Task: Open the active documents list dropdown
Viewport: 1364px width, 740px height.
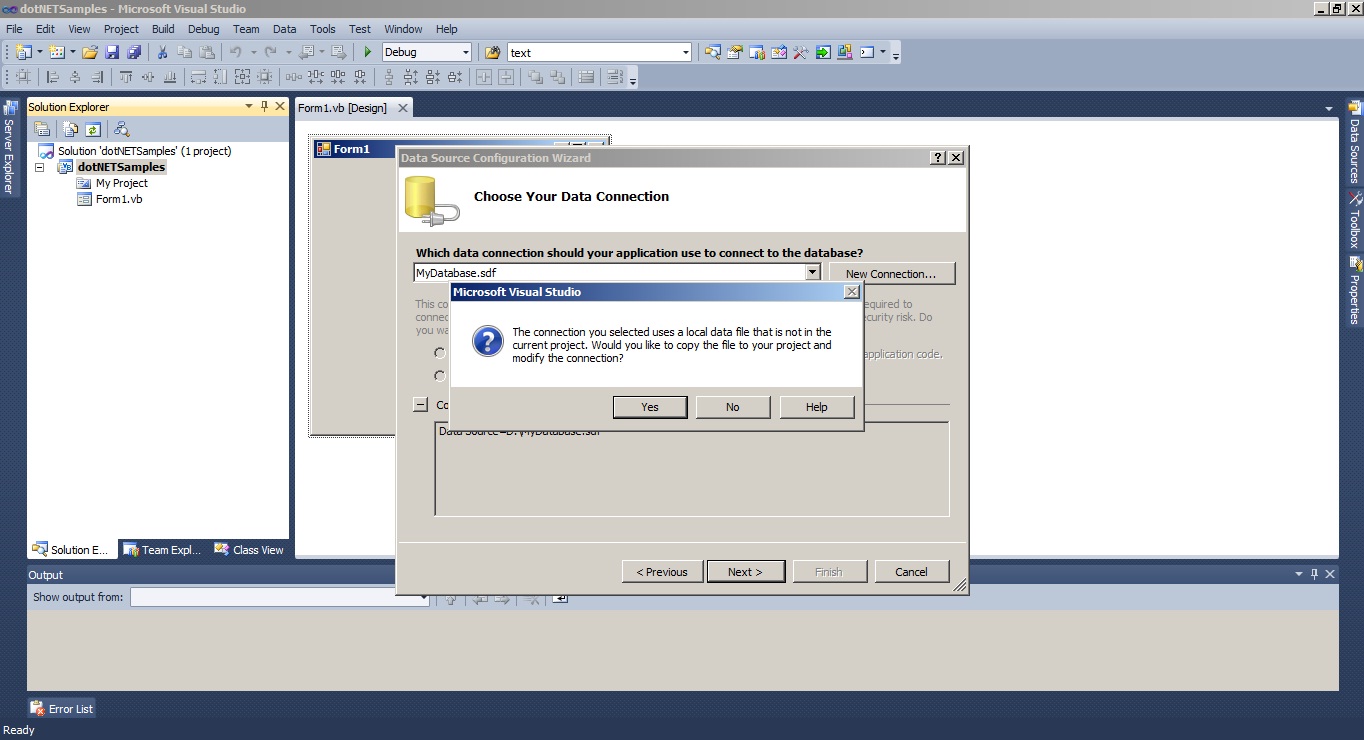Action: point(1329,108)
